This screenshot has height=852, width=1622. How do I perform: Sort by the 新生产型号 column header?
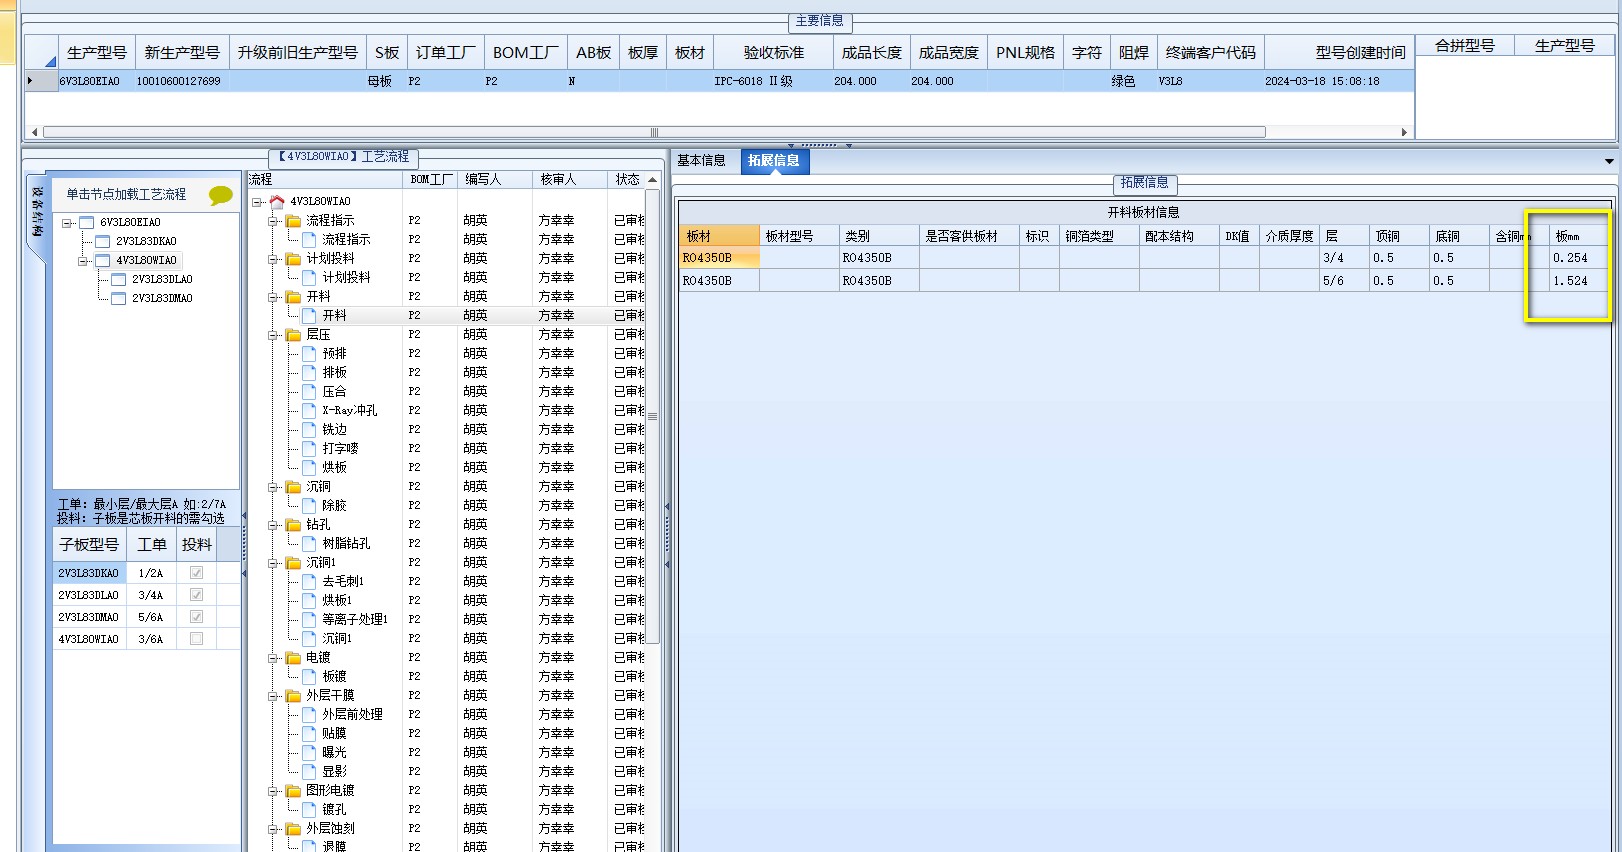(x=182, y=53)
